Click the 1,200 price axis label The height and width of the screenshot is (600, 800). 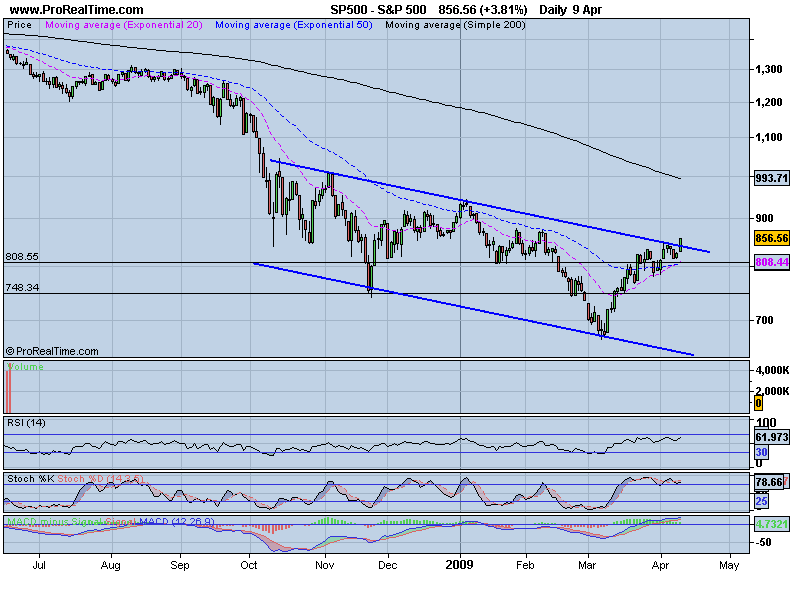click(x=768, y=103)
